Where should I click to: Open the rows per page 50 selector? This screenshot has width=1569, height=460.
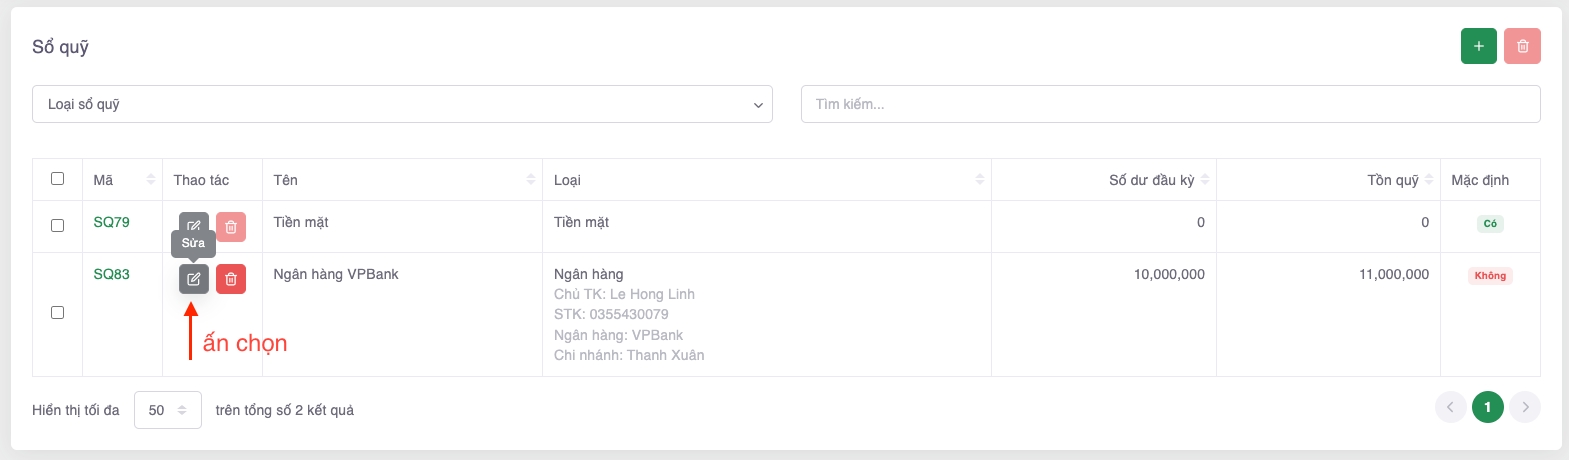point(168,410)
